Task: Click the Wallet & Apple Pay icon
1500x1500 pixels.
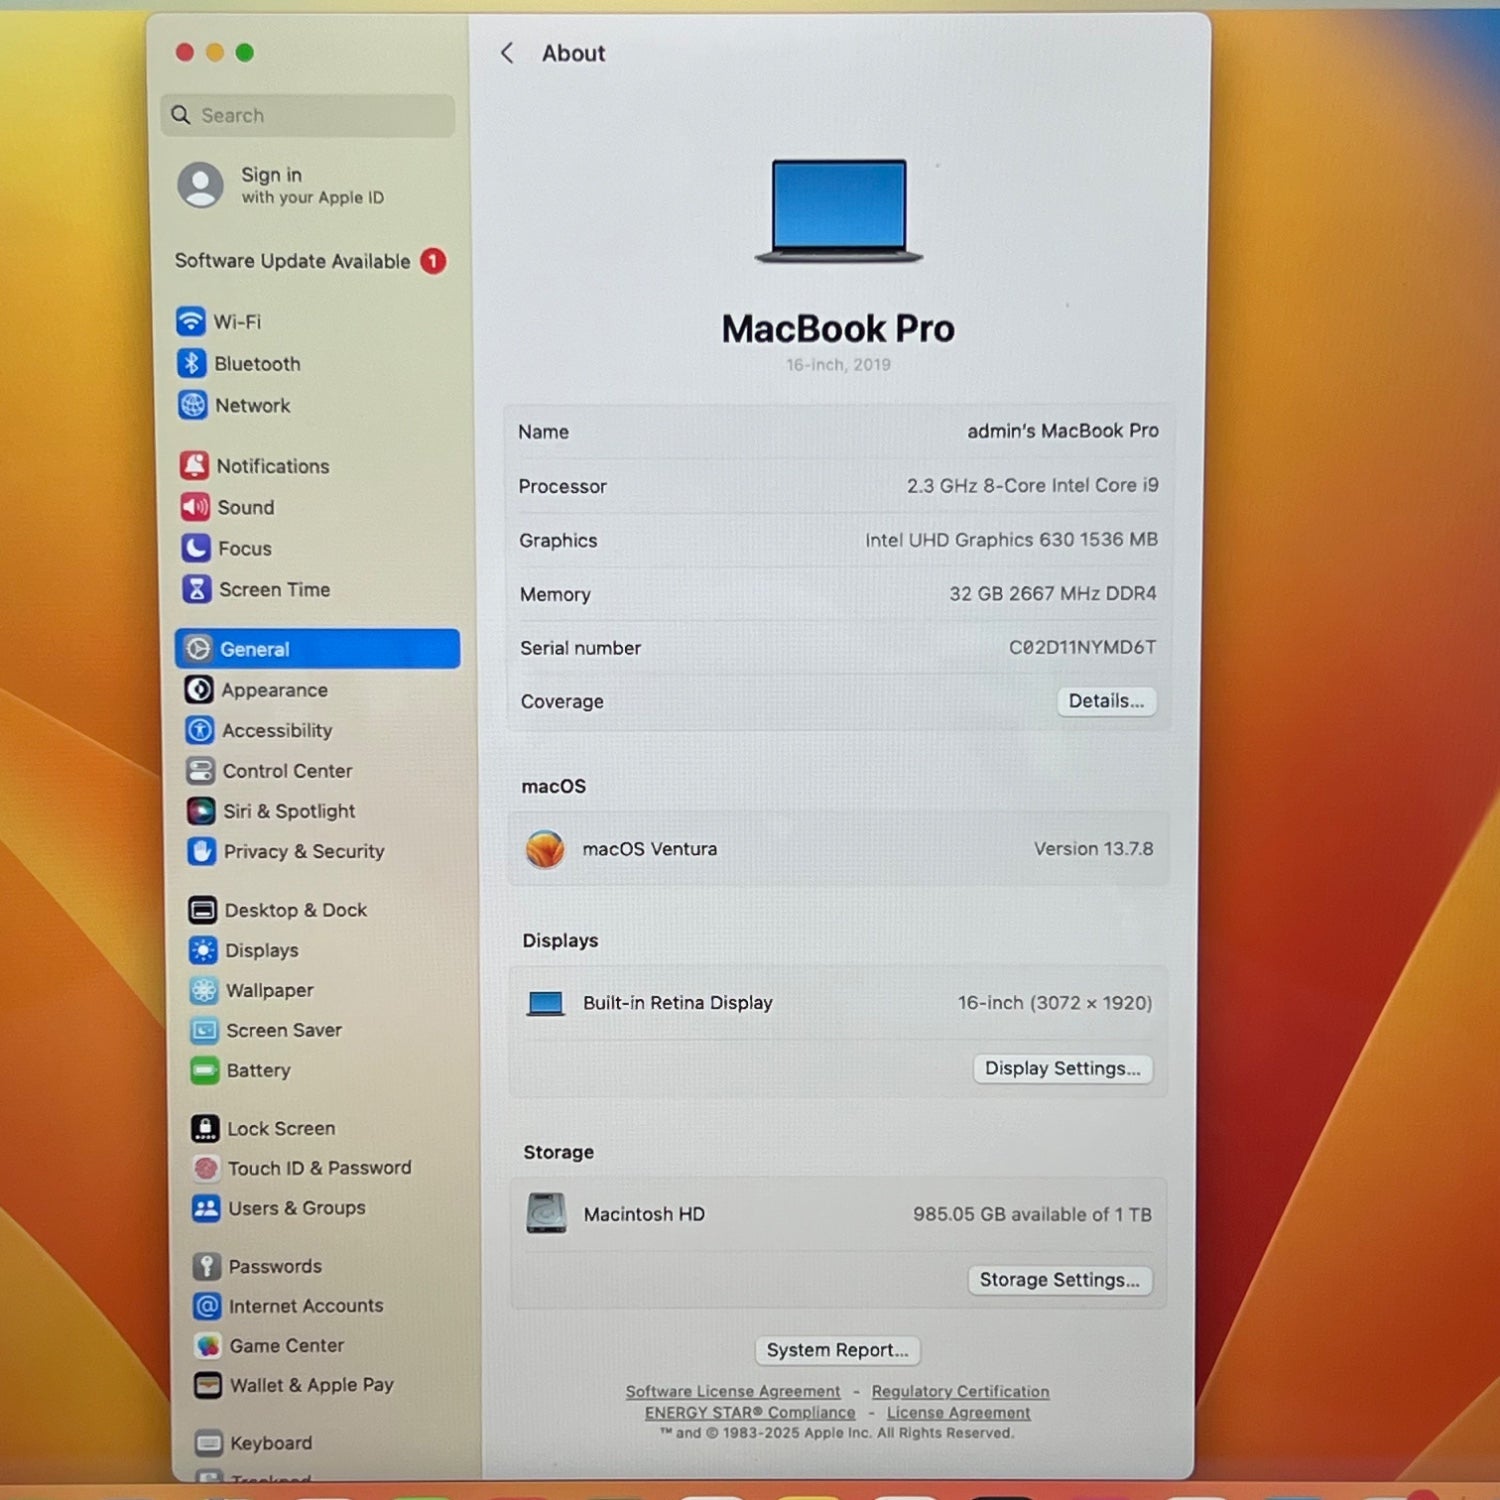Action: pyautogui.click(x=208, y=1385)
